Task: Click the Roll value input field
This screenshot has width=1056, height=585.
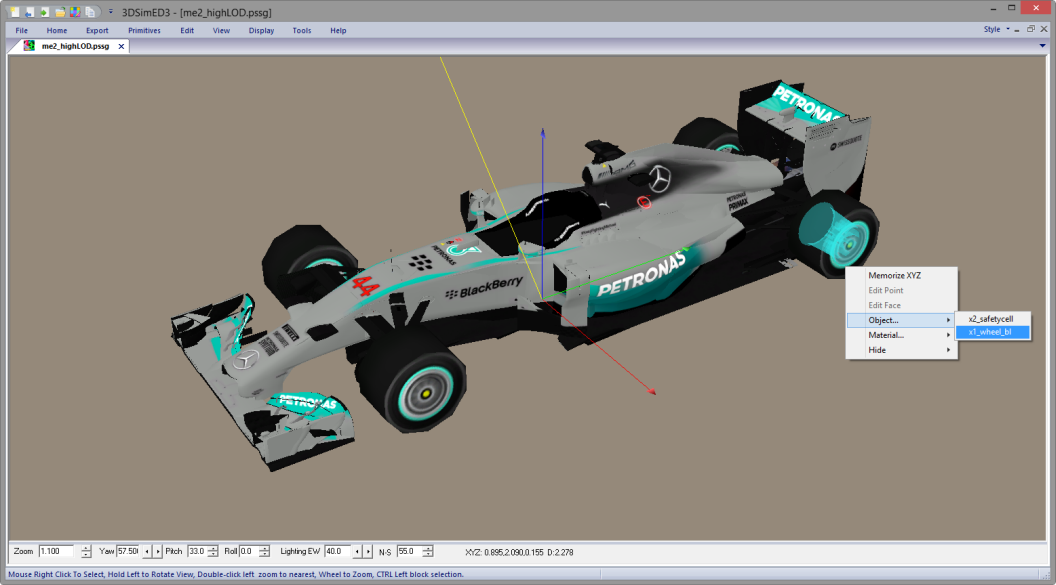Action: point(249,551)
